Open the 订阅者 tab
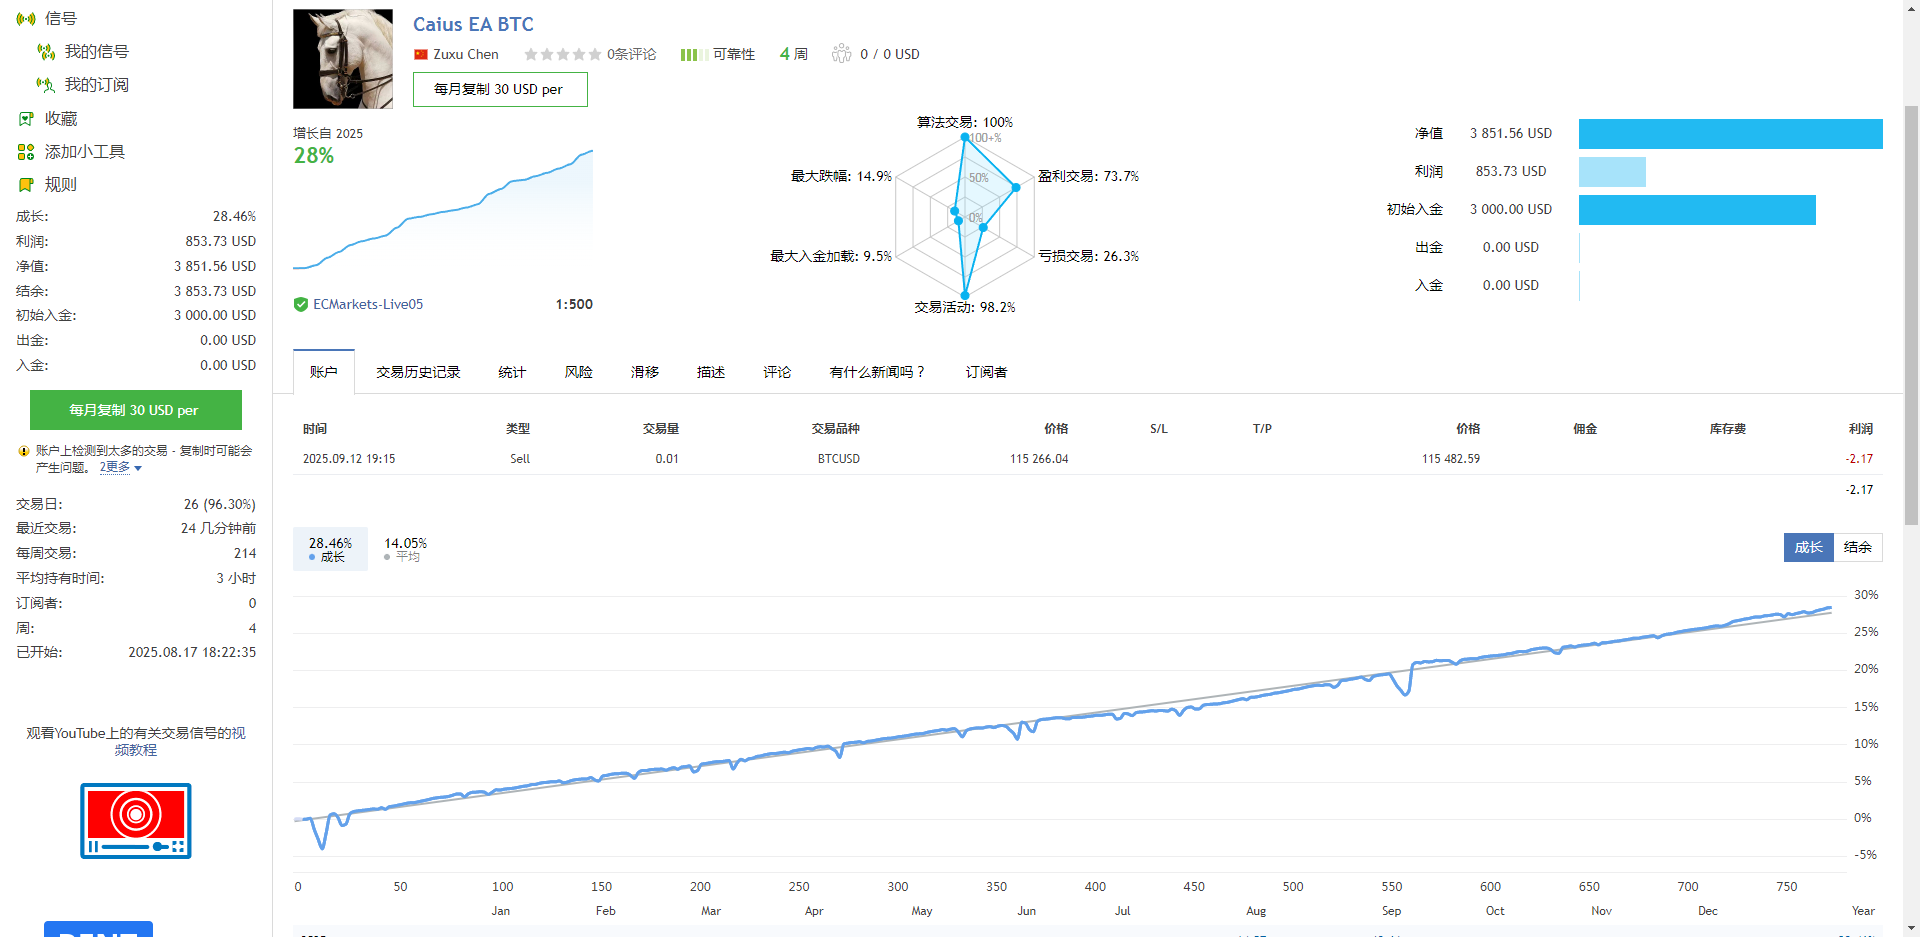Viewport: 1920px width, 937px height. pos(987,372)
